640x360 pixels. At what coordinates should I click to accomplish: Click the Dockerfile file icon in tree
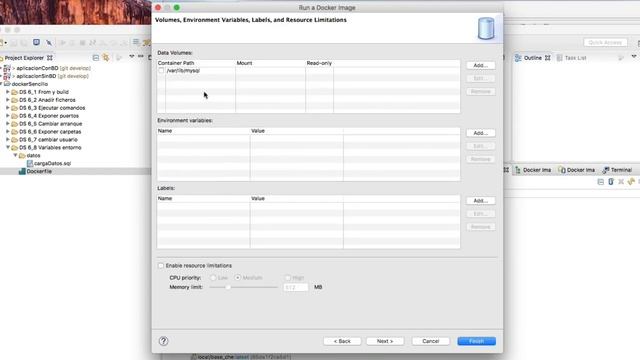pos(22,171)
